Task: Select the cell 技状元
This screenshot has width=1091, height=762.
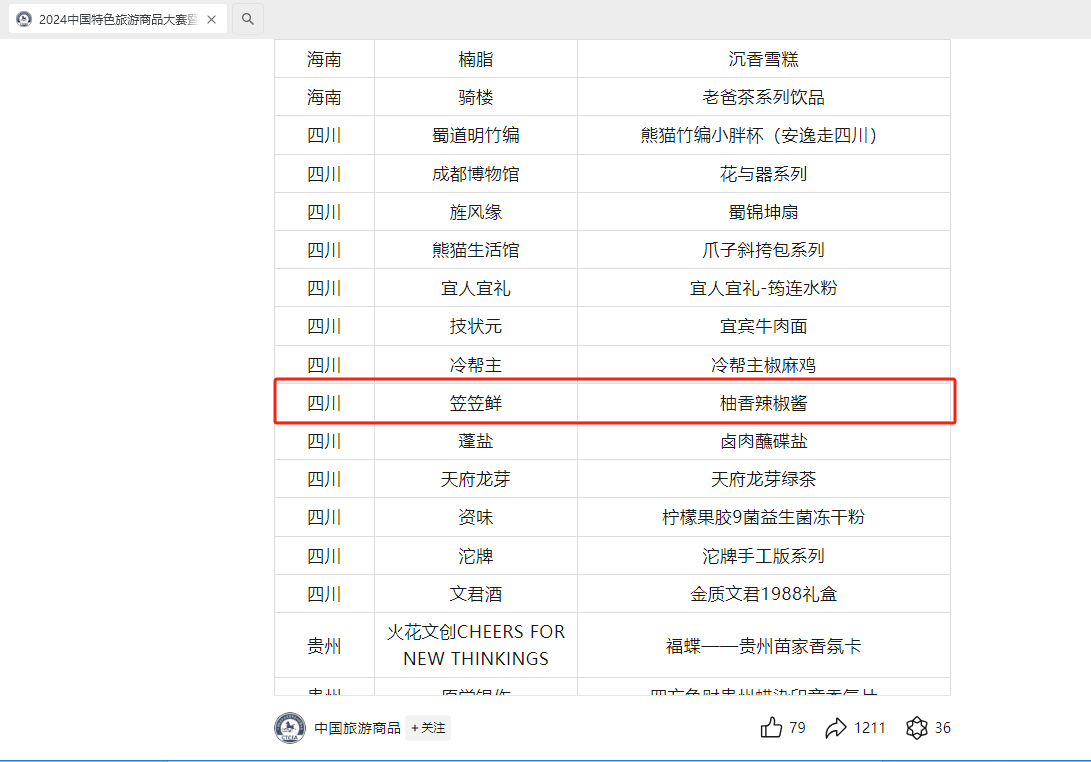Action: pyautogui.click(x=476, y=326)
